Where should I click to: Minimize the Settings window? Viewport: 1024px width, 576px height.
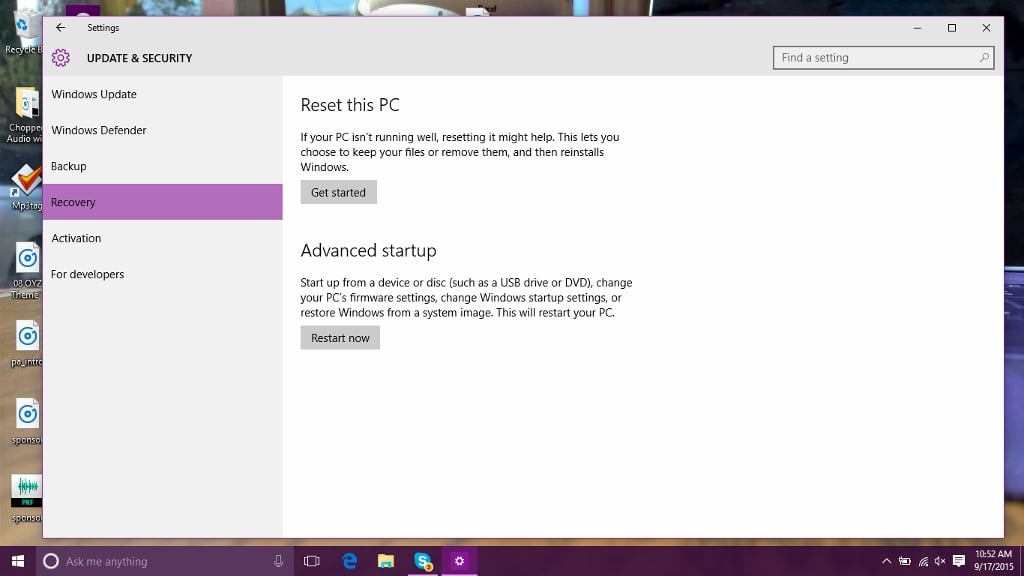(x=918, y=27)
